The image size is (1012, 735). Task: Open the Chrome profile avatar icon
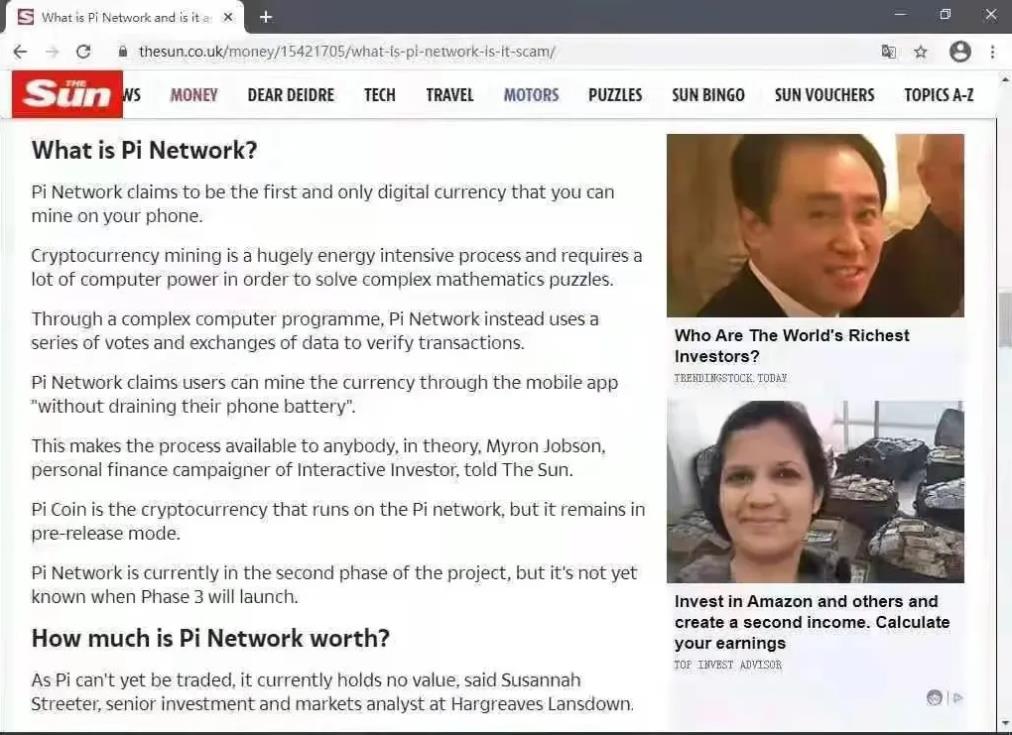click(x=960, y=52)
